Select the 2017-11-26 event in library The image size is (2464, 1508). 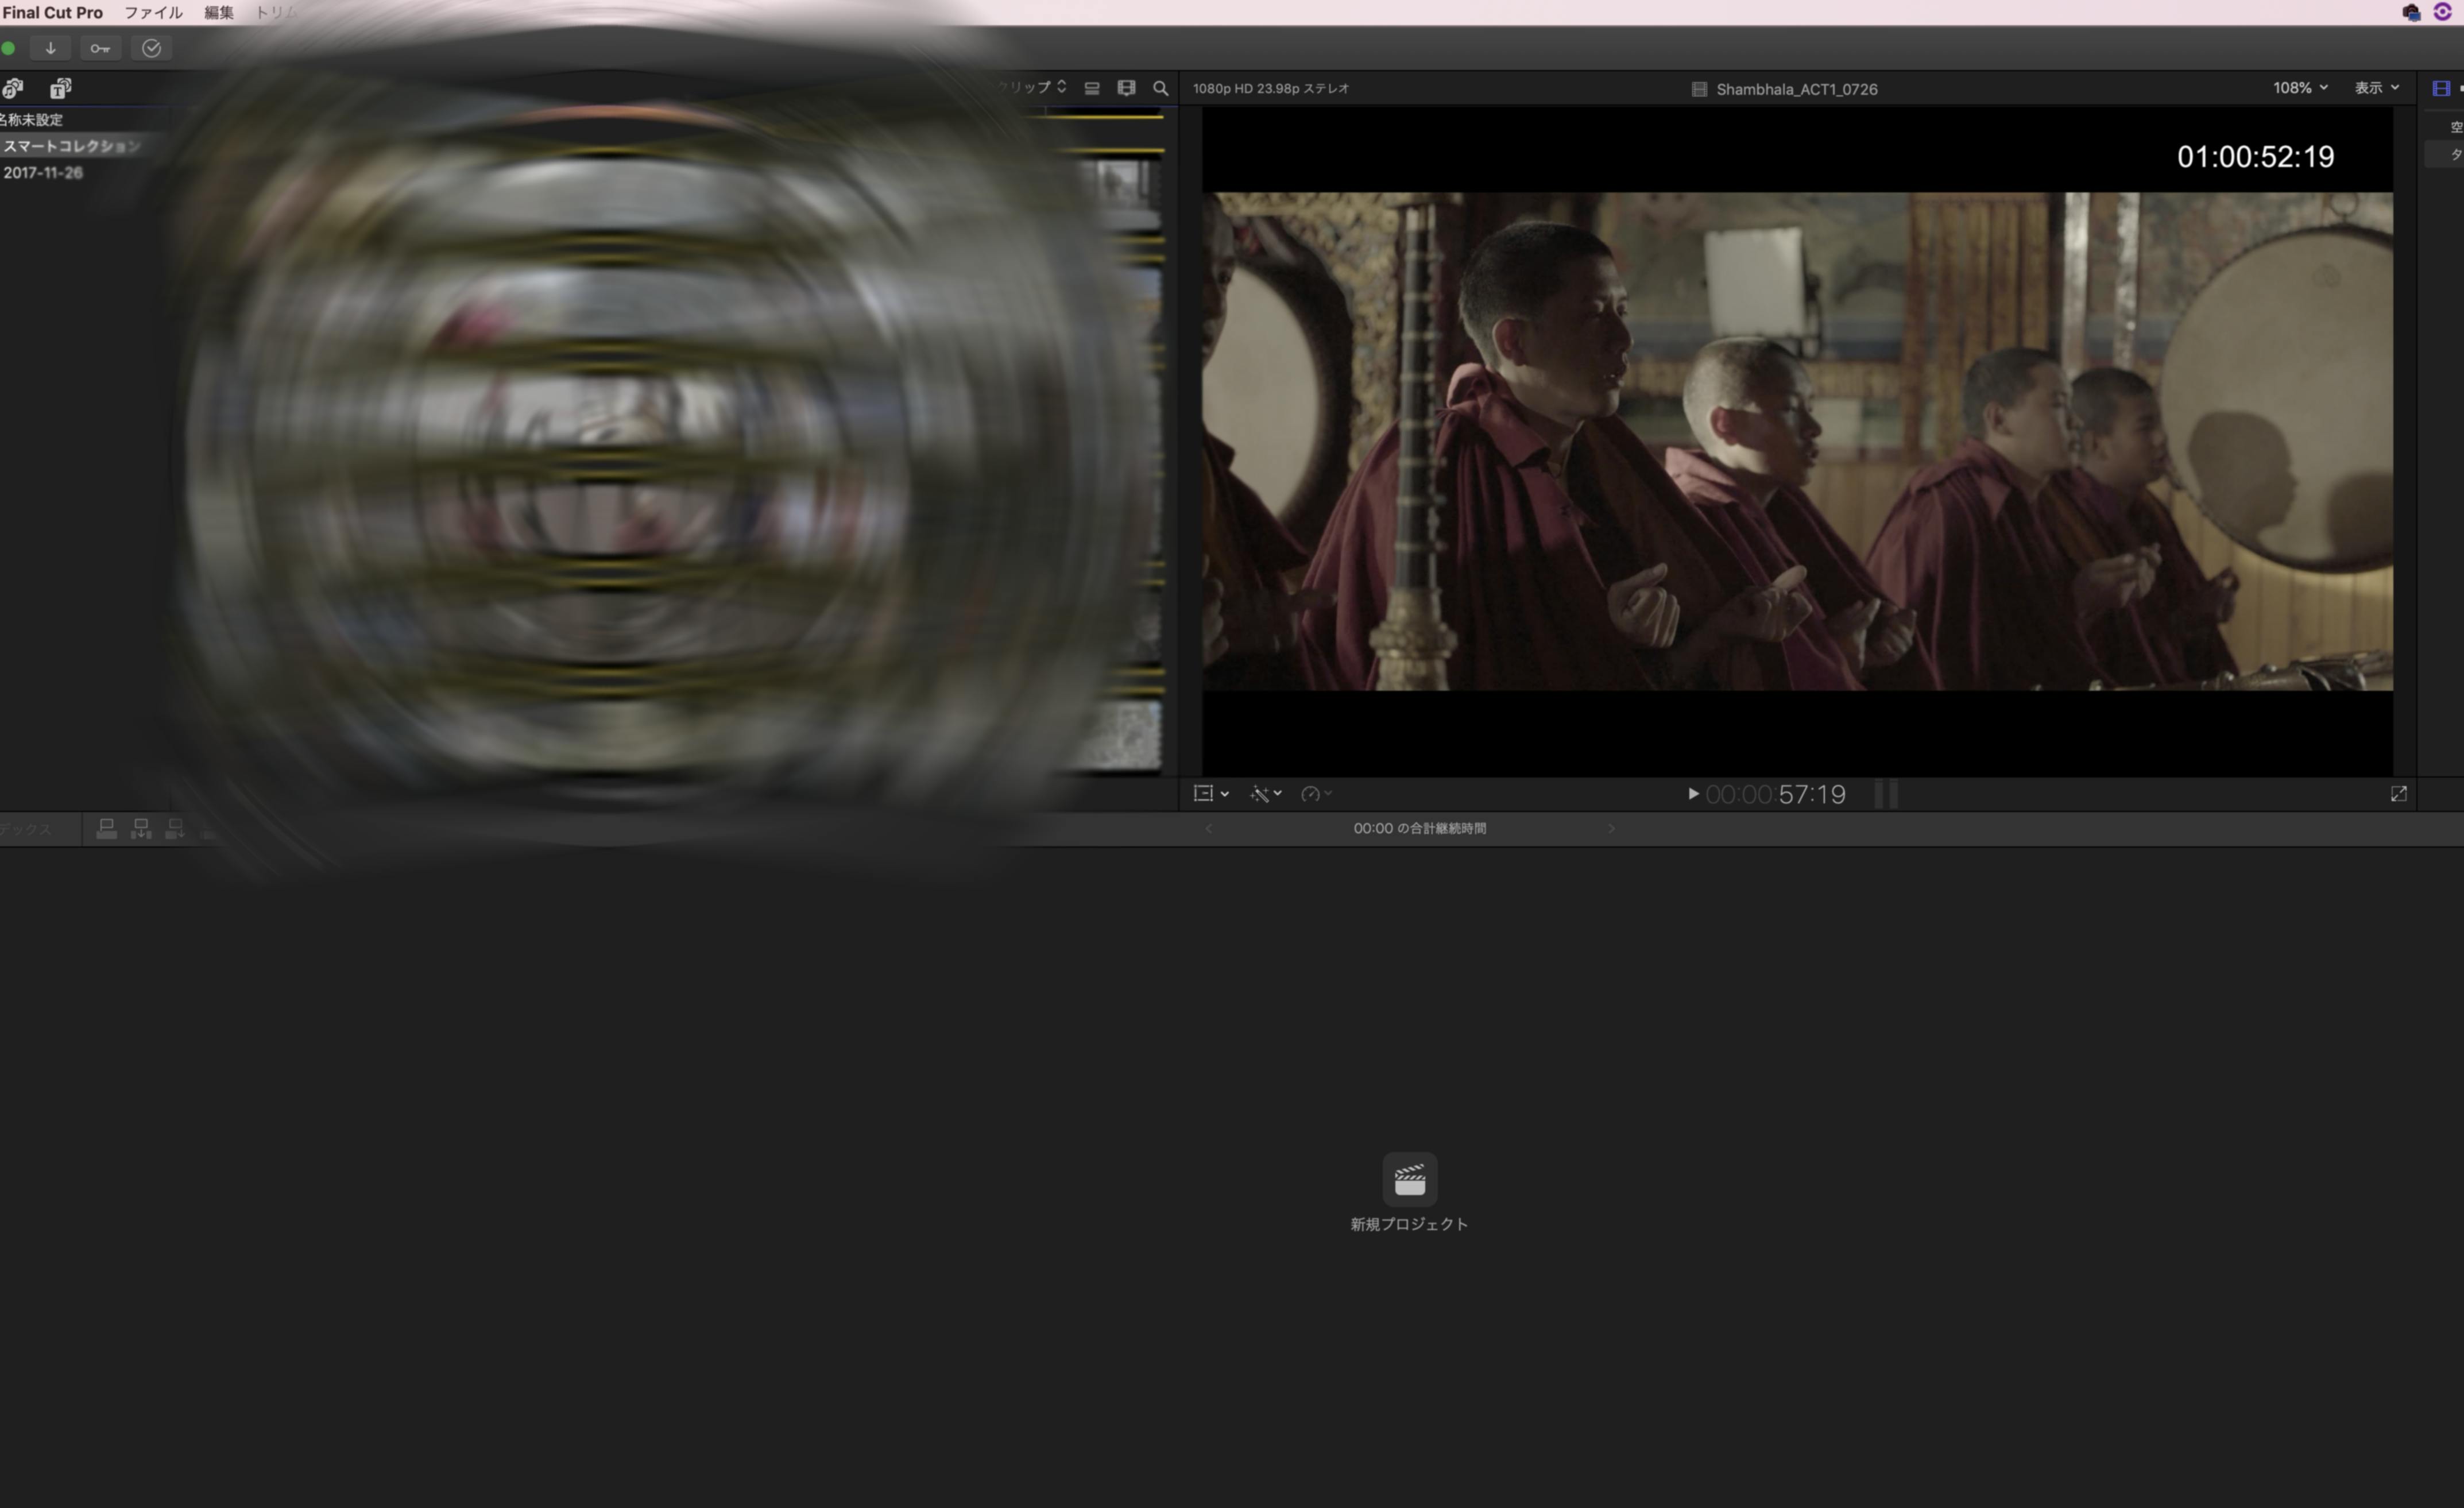pos(43,173)
